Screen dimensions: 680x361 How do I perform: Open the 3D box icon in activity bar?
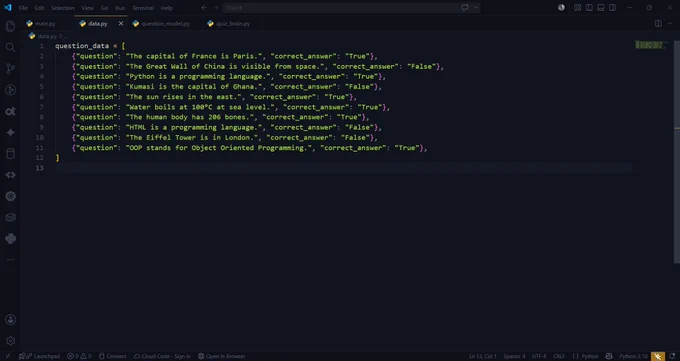[x=10, y=217]
